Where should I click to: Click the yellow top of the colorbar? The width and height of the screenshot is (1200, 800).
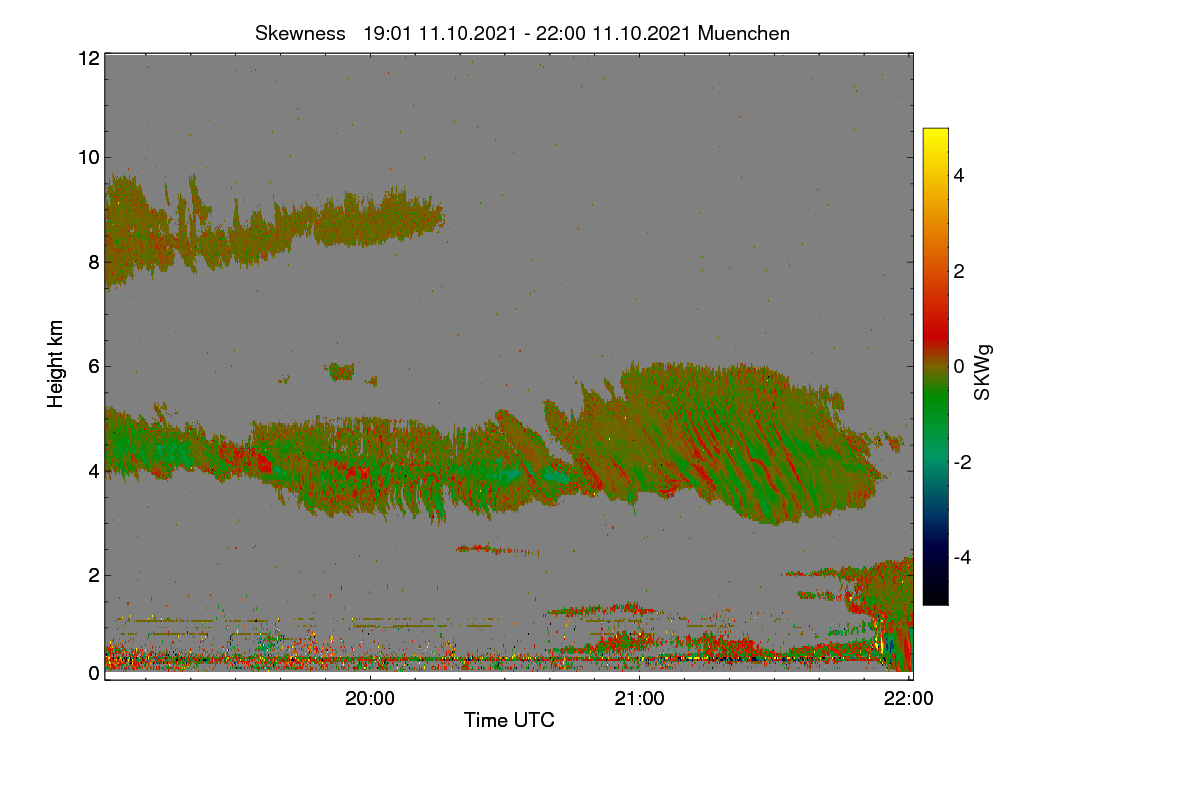point(935,135)
